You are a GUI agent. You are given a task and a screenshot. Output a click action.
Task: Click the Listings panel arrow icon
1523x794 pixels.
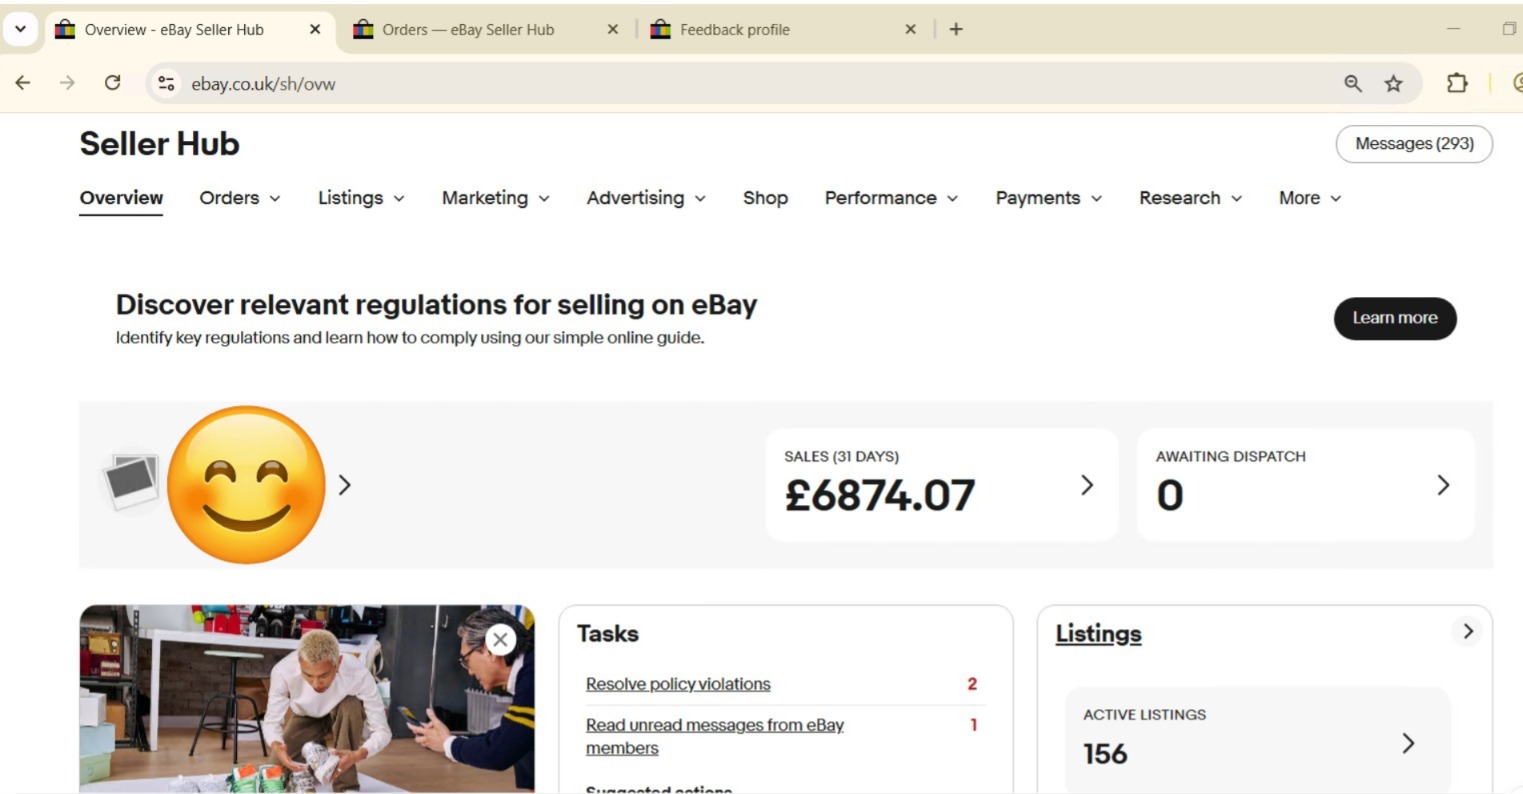1467,632
